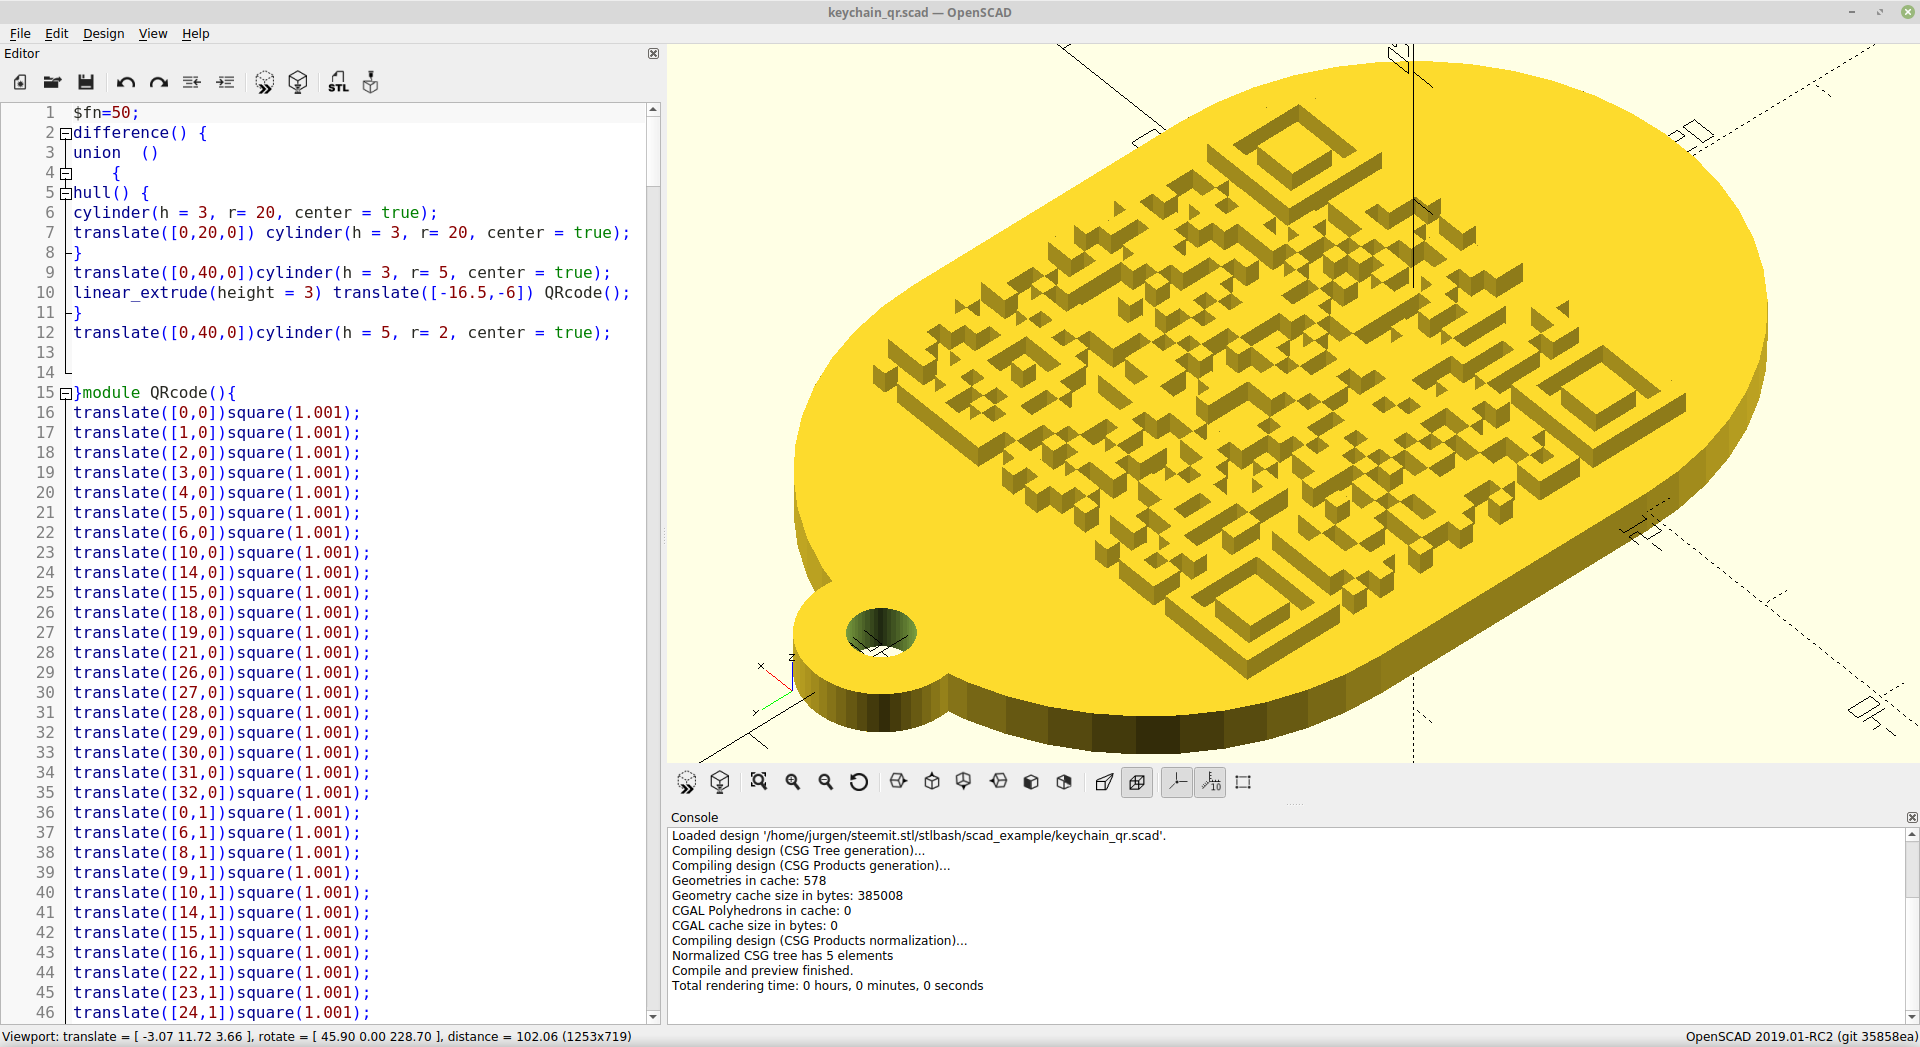Close the Editor panel
The height and width of the screenshot is (1047, 1920).
[x=654, y=54]
